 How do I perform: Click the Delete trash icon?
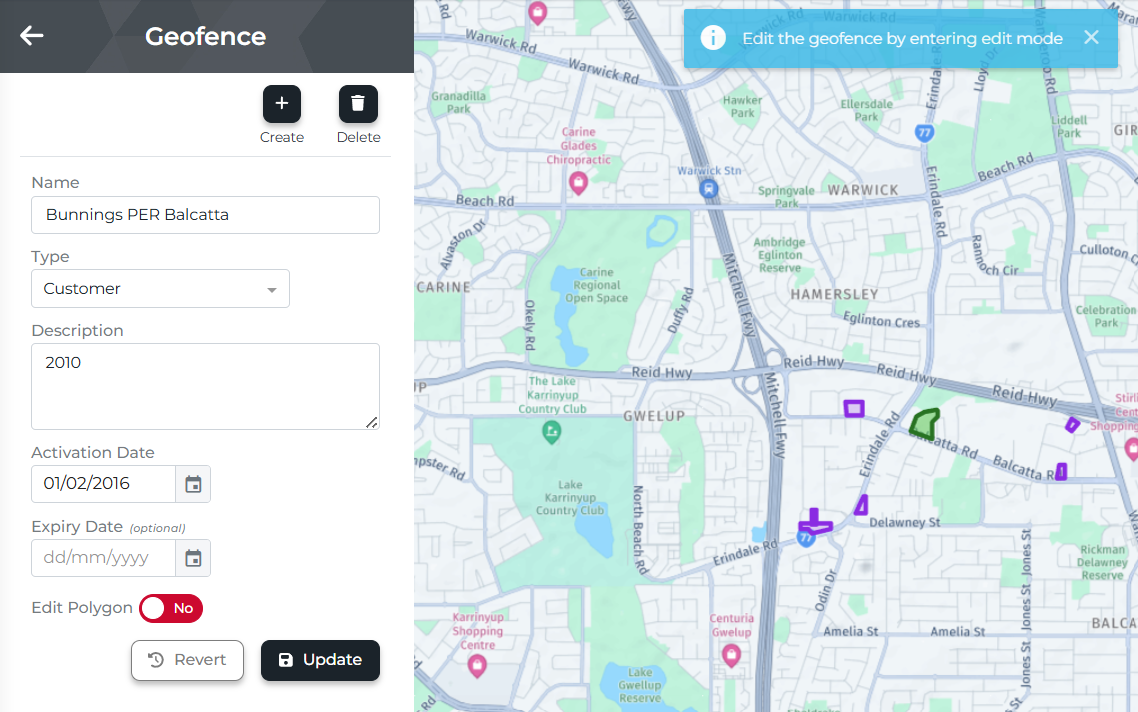(x=358, y=104)
